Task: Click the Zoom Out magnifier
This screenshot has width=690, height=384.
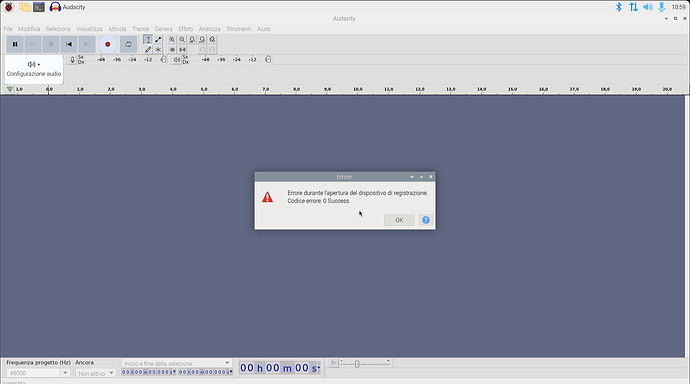Action: (182, 40)
